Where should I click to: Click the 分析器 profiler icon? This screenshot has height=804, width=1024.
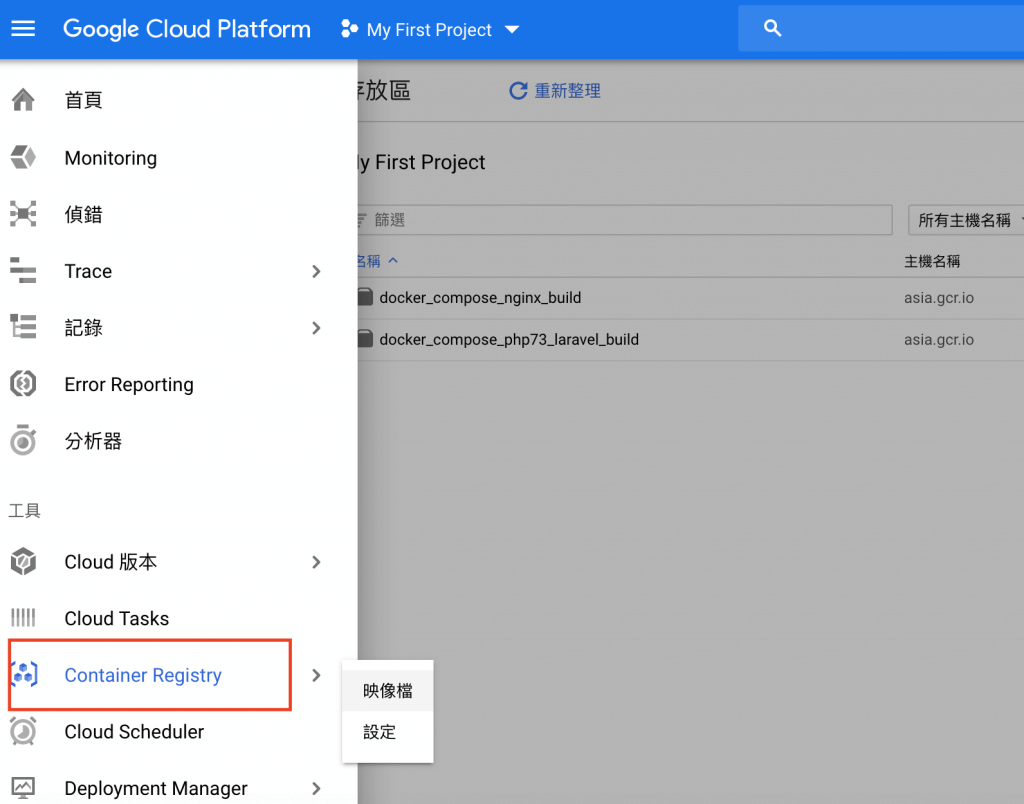(24, 440)
